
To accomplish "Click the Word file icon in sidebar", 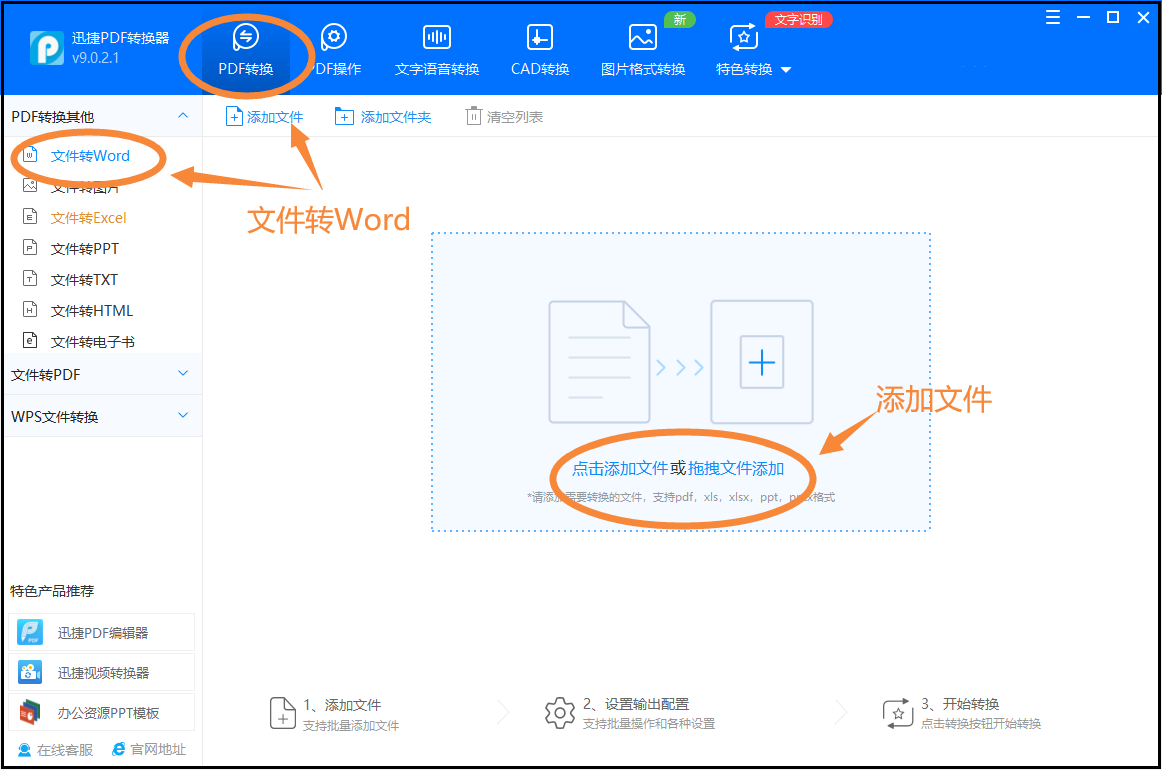I will [30, 155].
